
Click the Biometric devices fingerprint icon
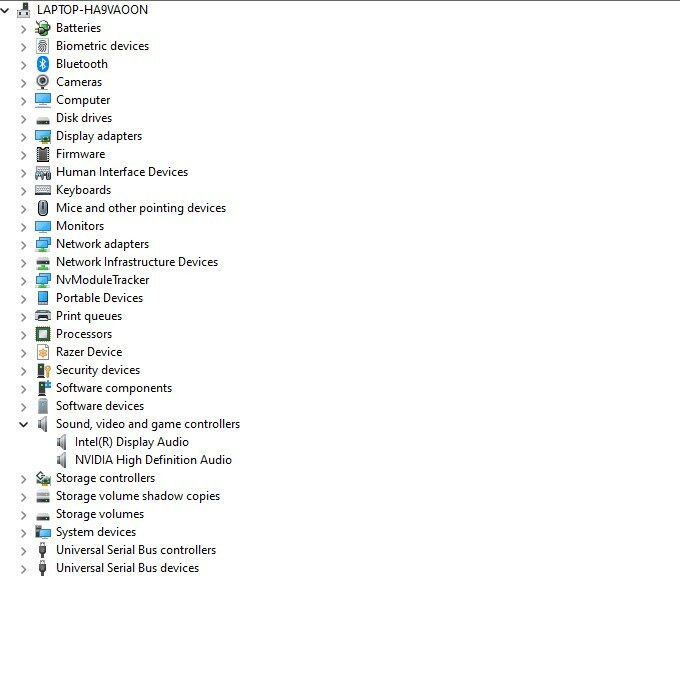pos(42,46)
